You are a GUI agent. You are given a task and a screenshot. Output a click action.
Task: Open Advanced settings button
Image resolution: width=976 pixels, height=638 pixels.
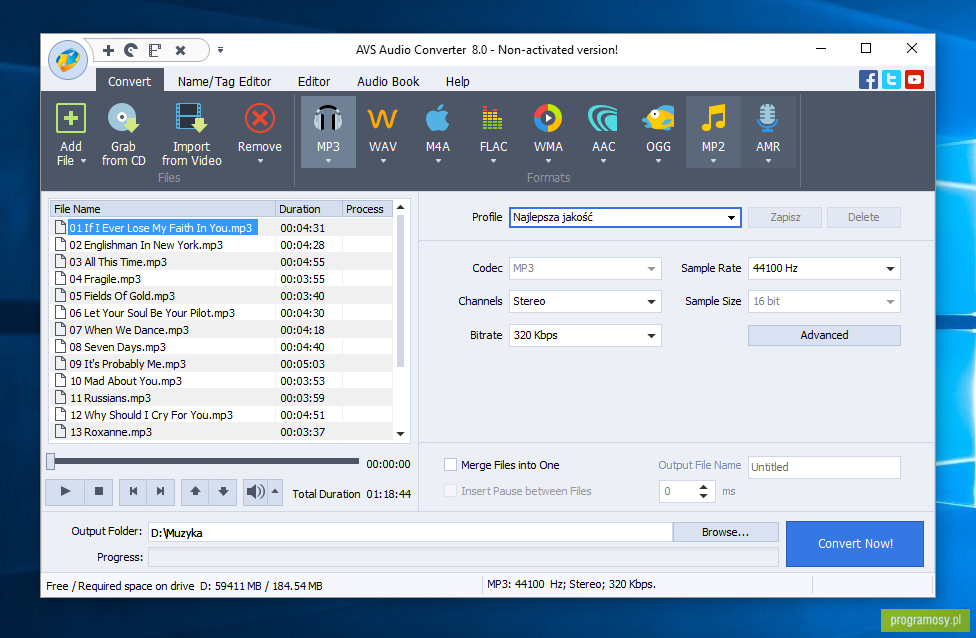point(824,335)
